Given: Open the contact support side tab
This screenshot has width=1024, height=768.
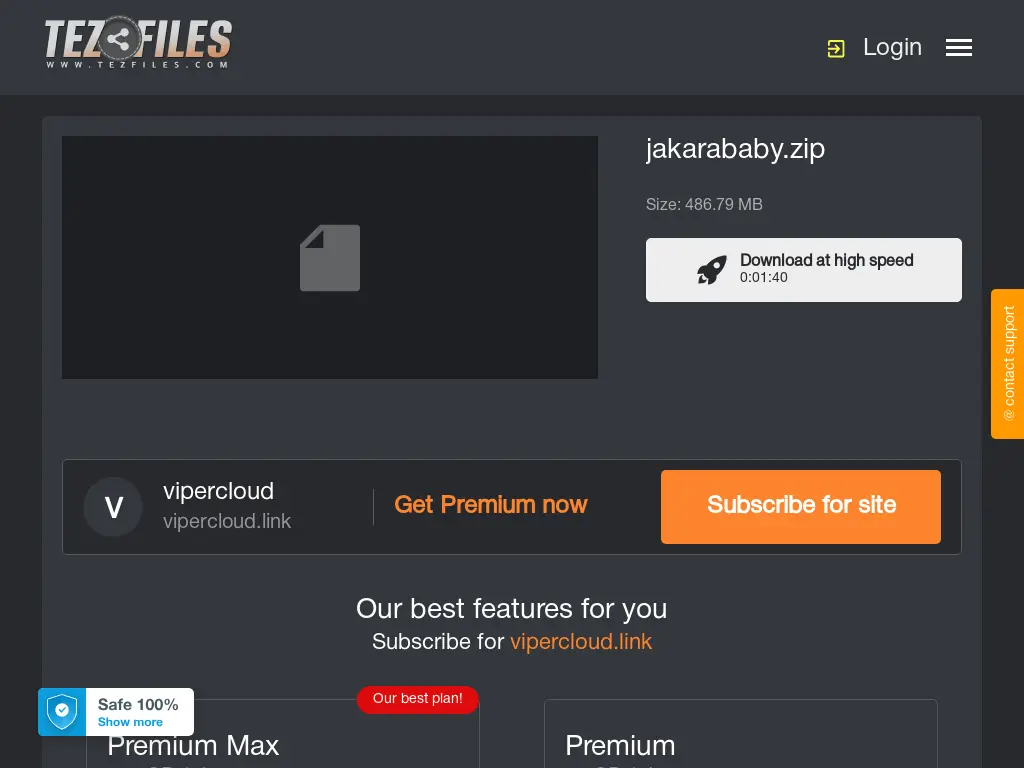Looking at the screenshot, I should click(1008, 364).
